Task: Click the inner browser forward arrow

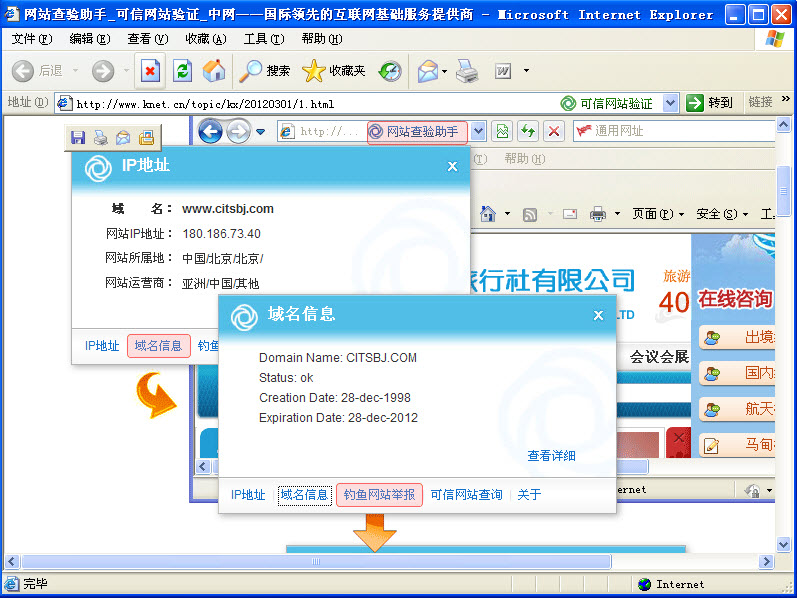Action: click(x=238, y=132)
